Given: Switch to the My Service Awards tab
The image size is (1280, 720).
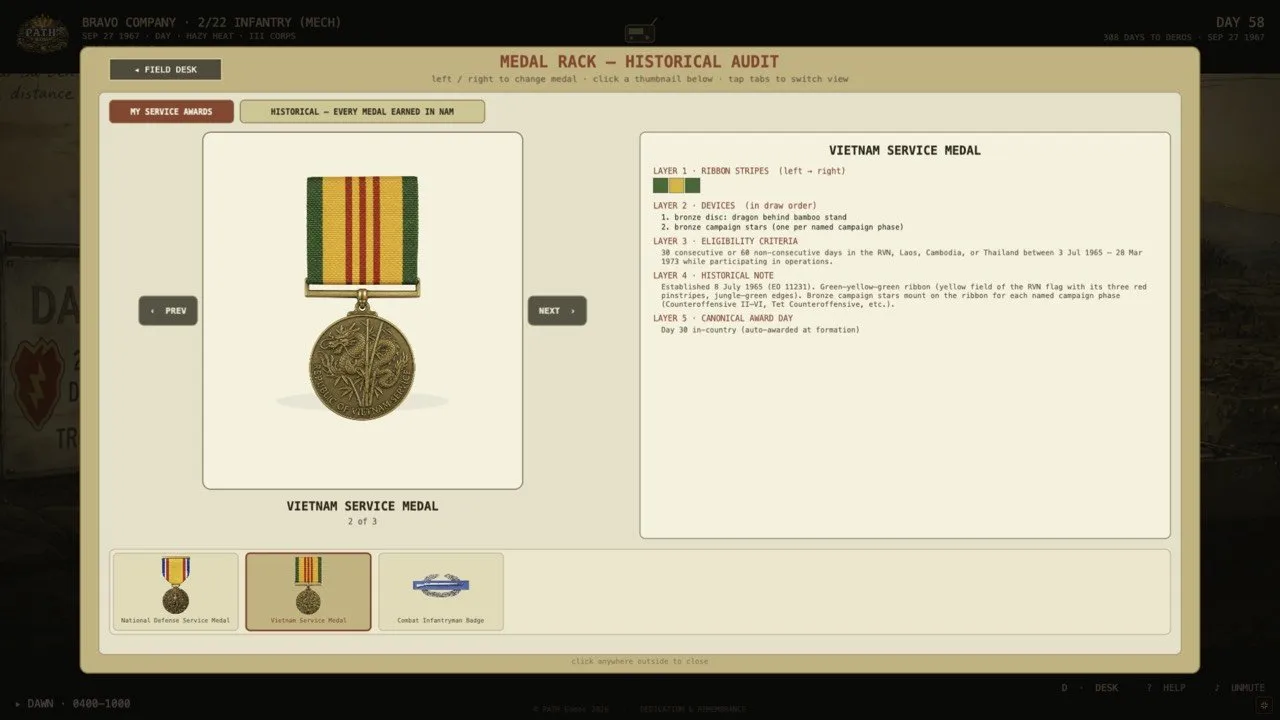Looking at the screenshot, I should pos(171,111).
